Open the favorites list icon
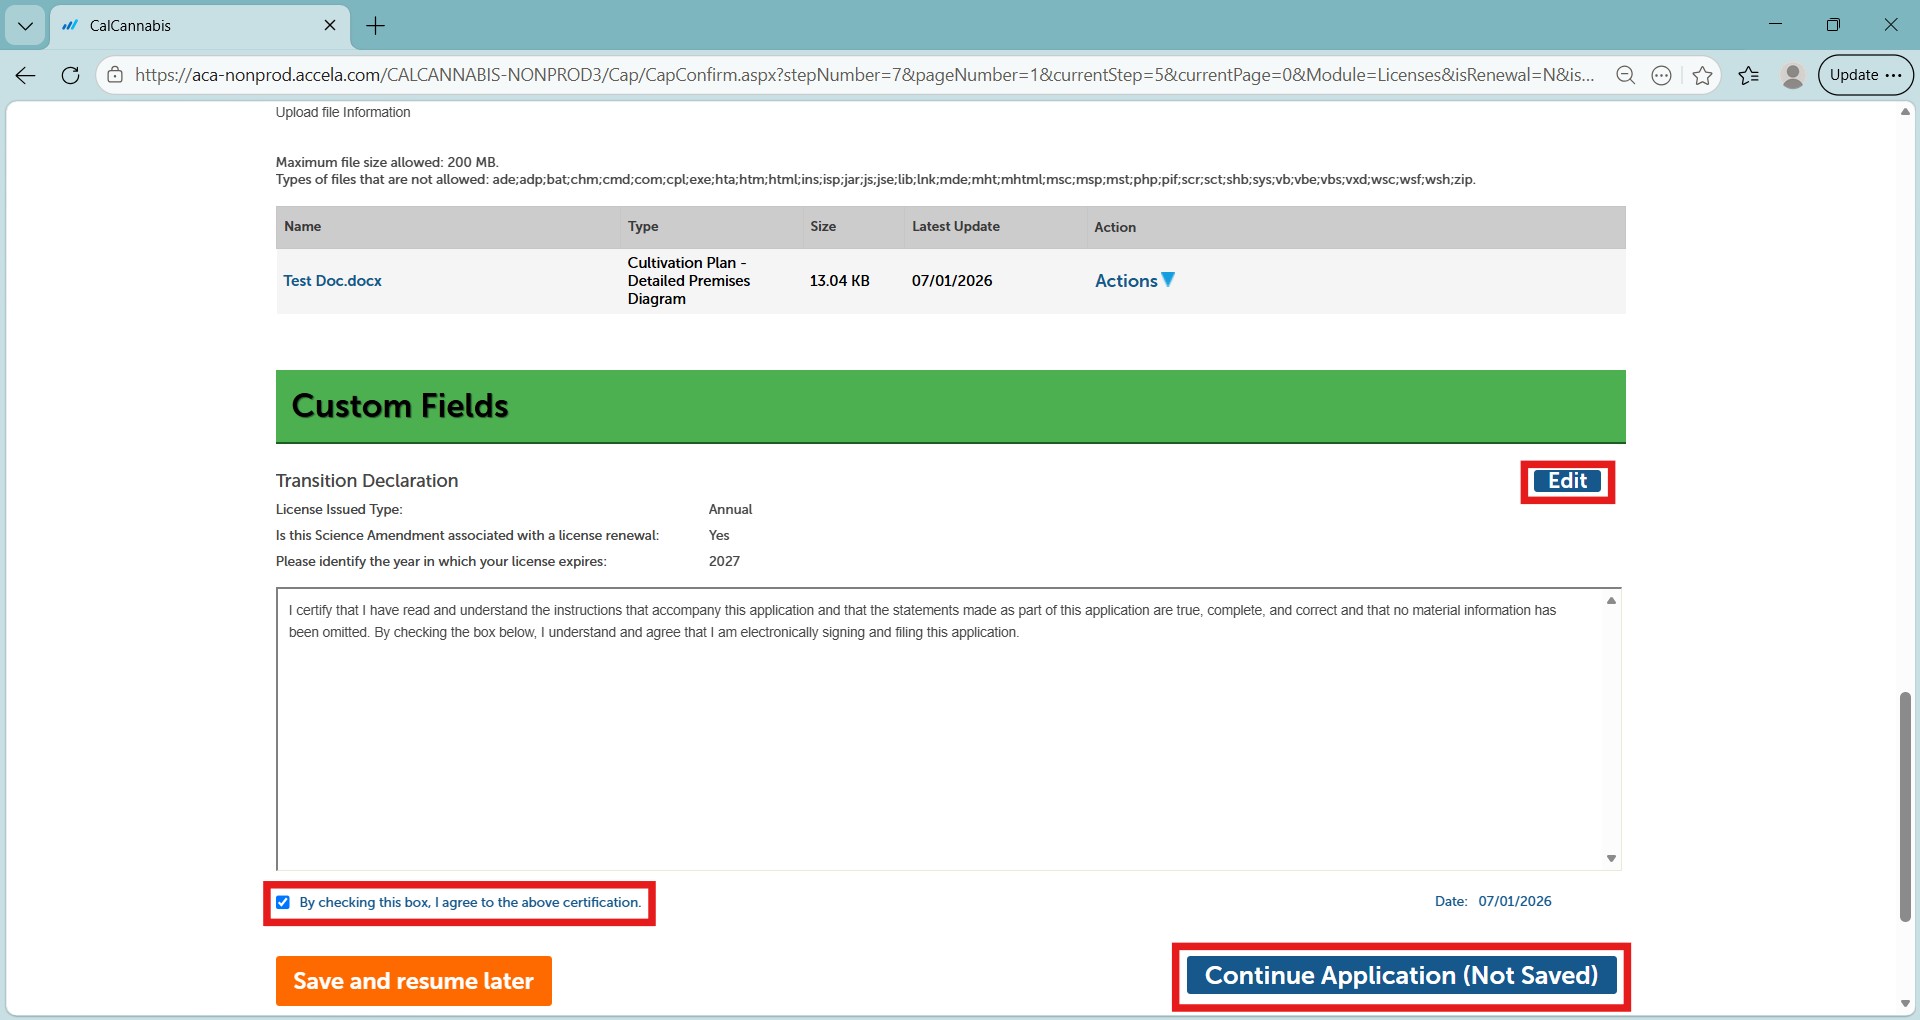This screenshot has height=1020, width=1920. tap(1749, 75)
